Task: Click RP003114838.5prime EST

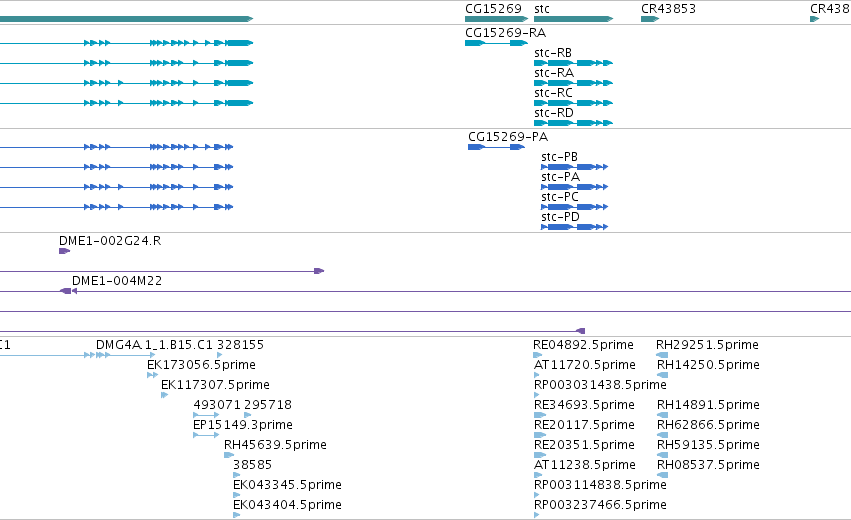Action: [537, 495]
